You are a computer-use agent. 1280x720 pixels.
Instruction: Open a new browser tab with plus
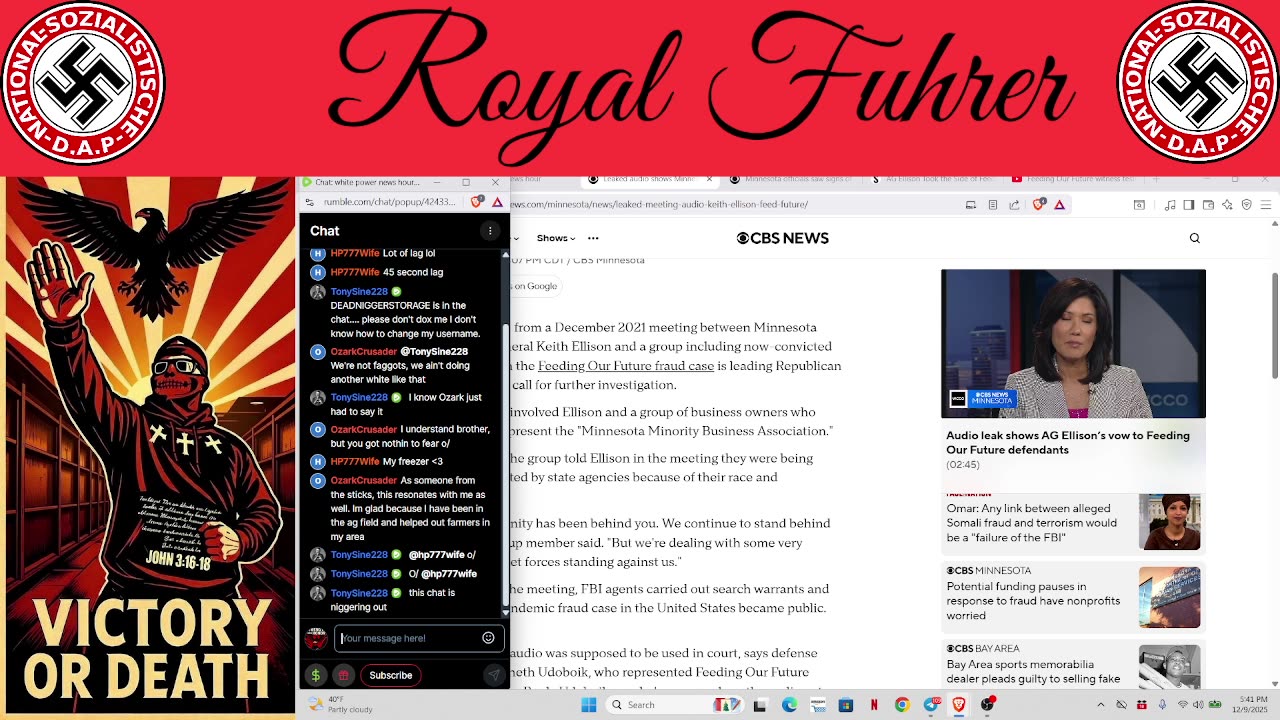1155,179
